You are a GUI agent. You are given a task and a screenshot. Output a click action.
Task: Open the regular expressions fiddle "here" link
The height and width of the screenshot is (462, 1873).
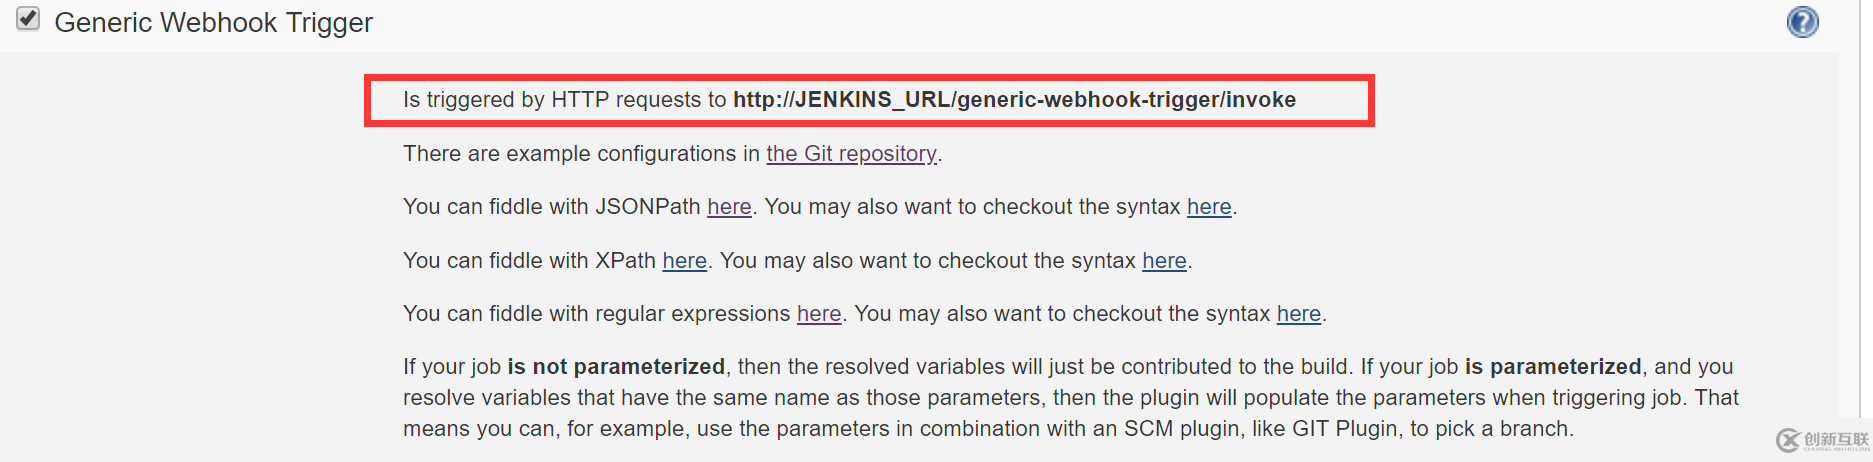point(818,314)
